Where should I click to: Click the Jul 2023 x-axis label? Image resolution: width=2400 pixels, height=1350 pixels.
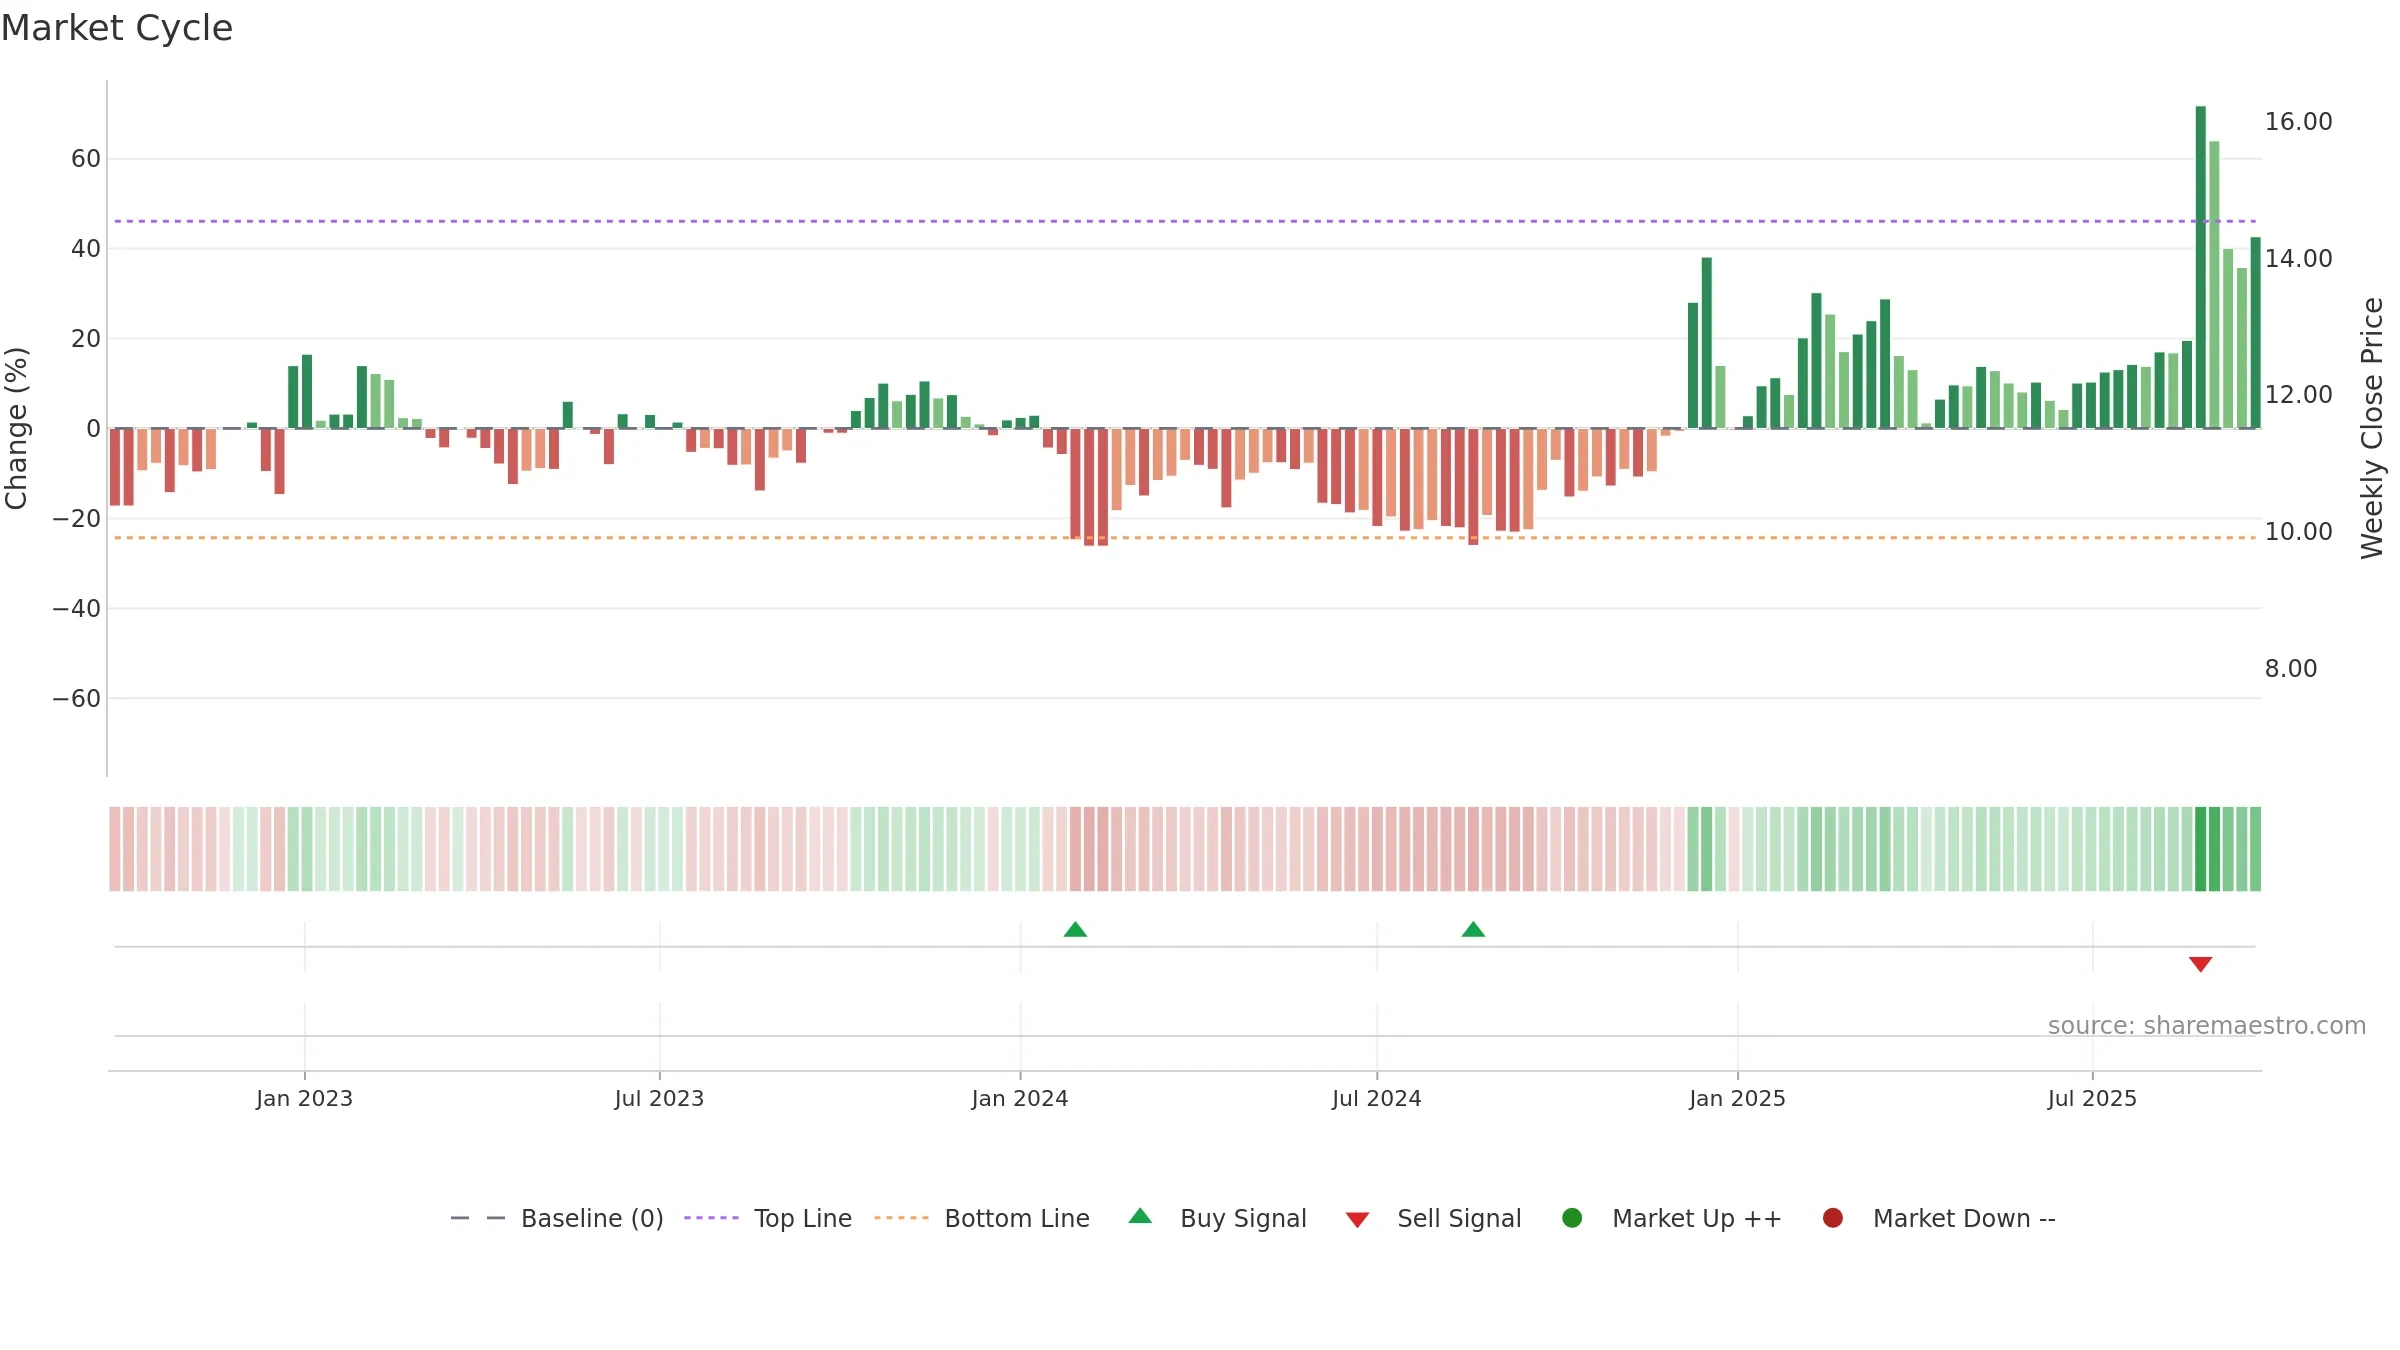659,1098
